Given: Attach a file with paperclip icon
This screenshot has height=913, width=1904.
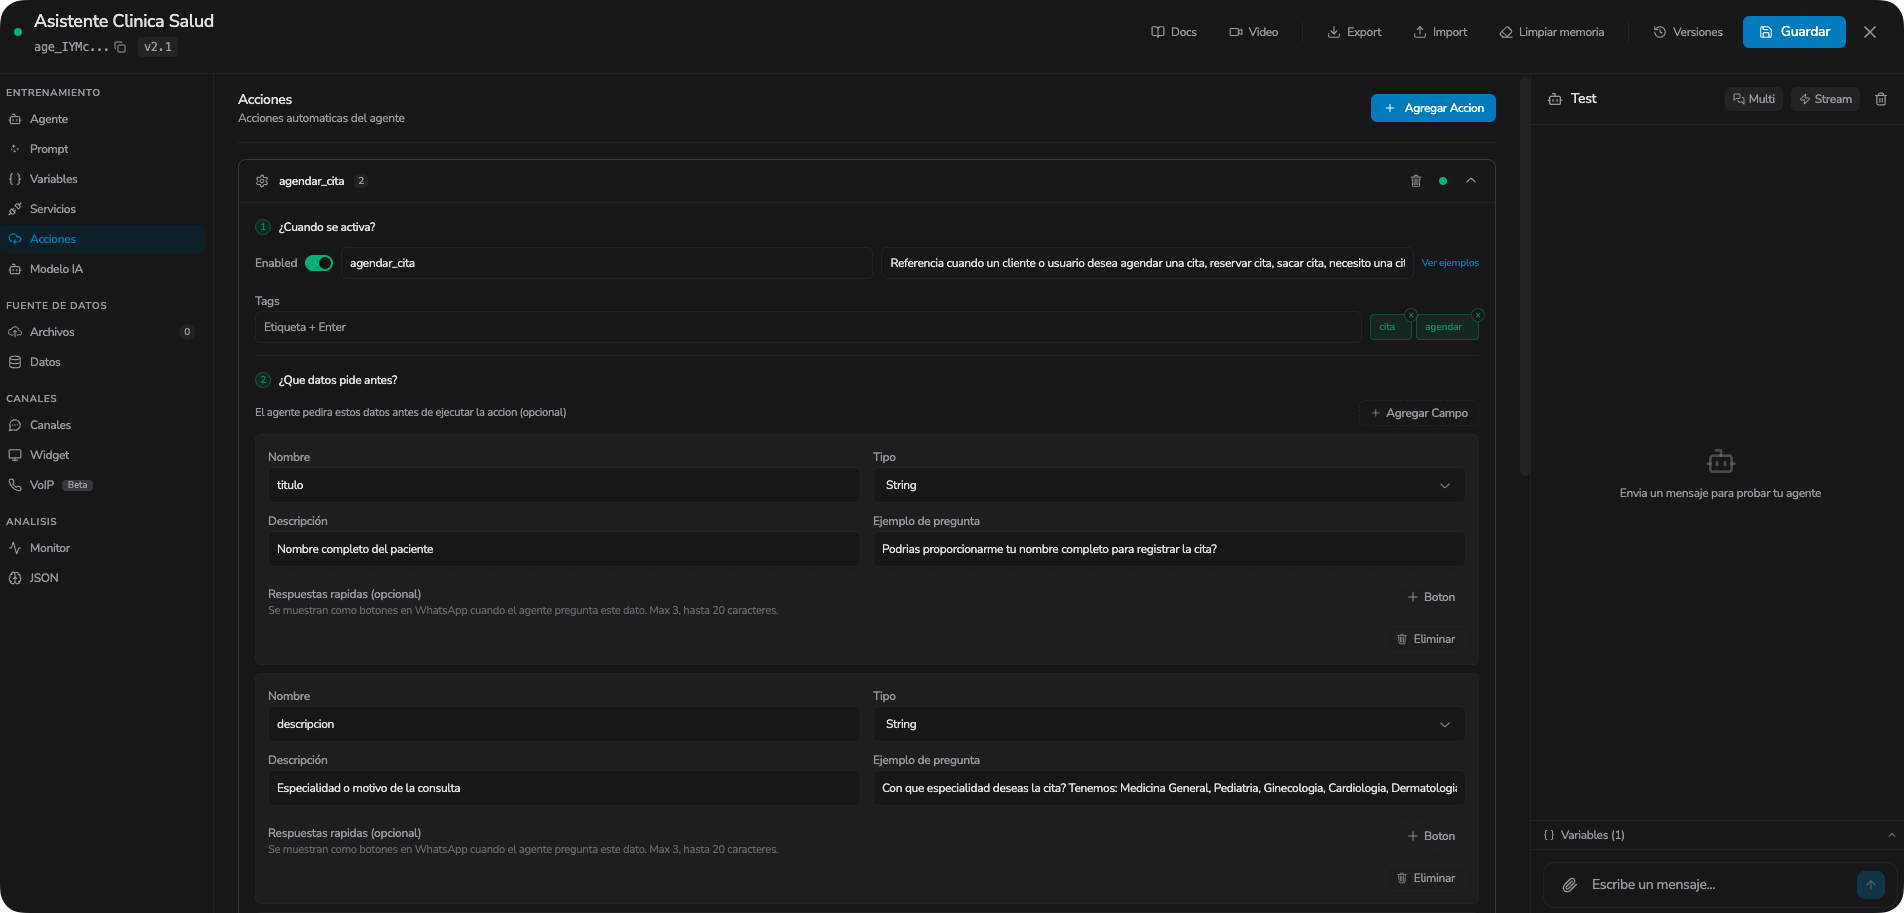Looking at the screenshot, I should tap(1570, 885).
